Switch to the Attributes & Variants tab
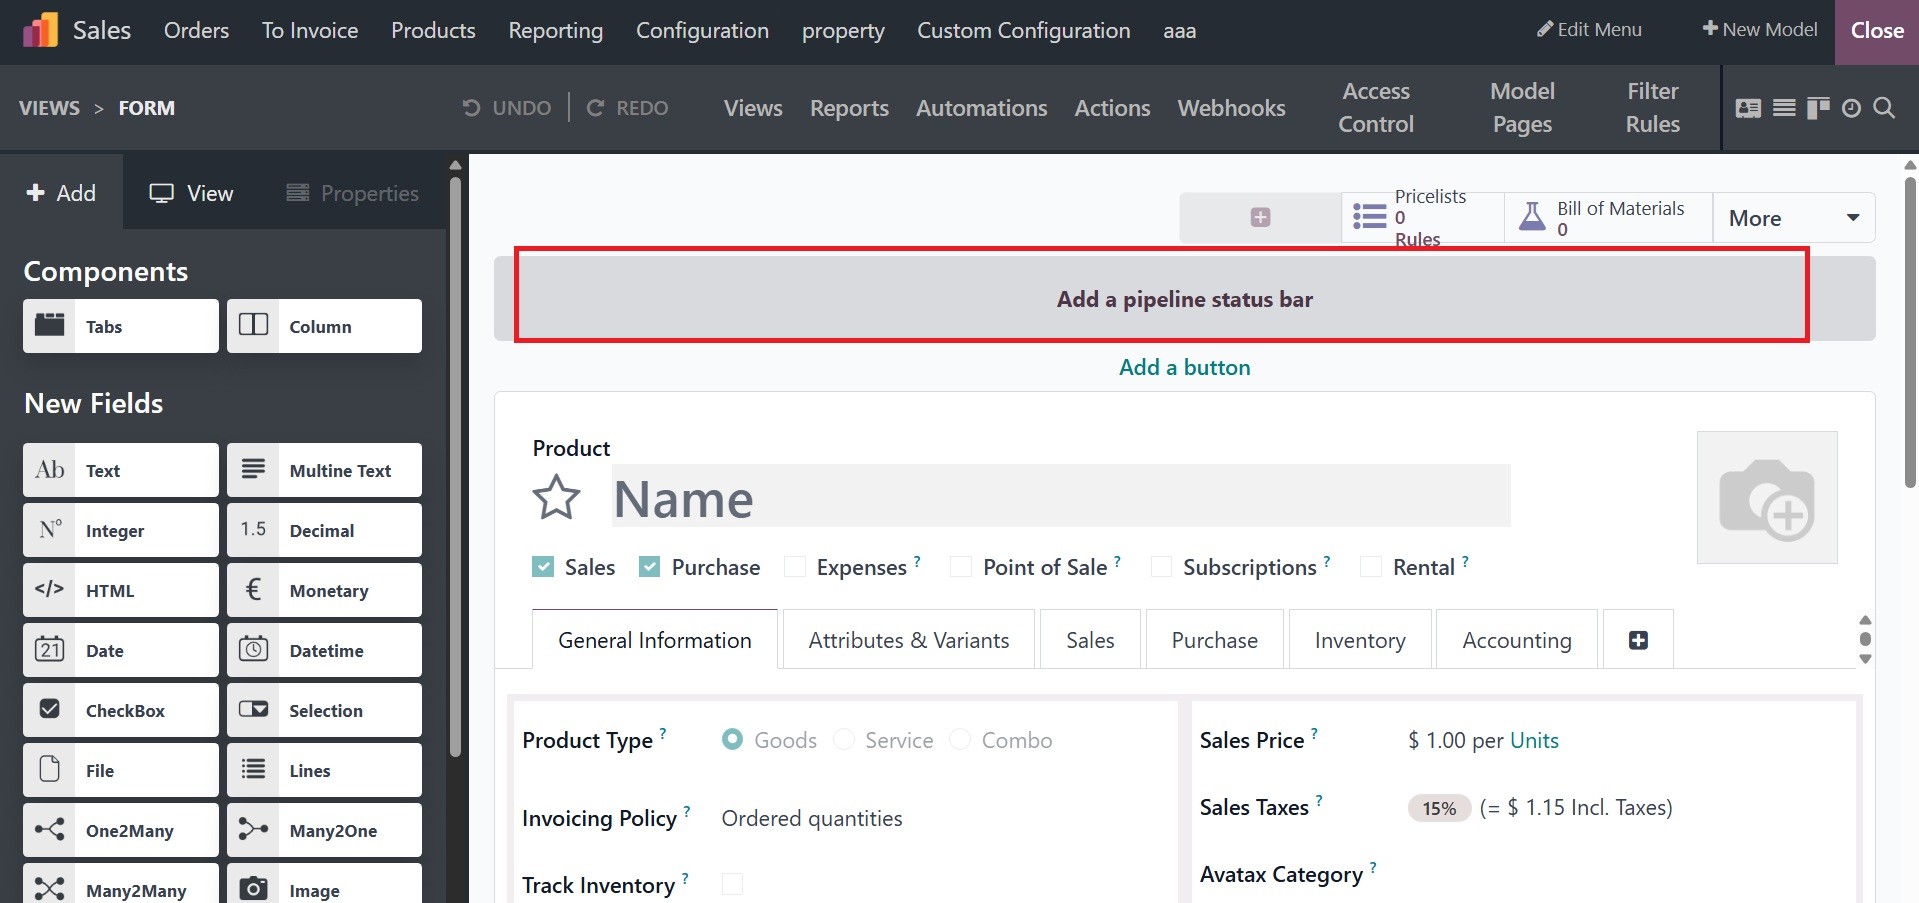1919x903 pixels. (908, 640)
